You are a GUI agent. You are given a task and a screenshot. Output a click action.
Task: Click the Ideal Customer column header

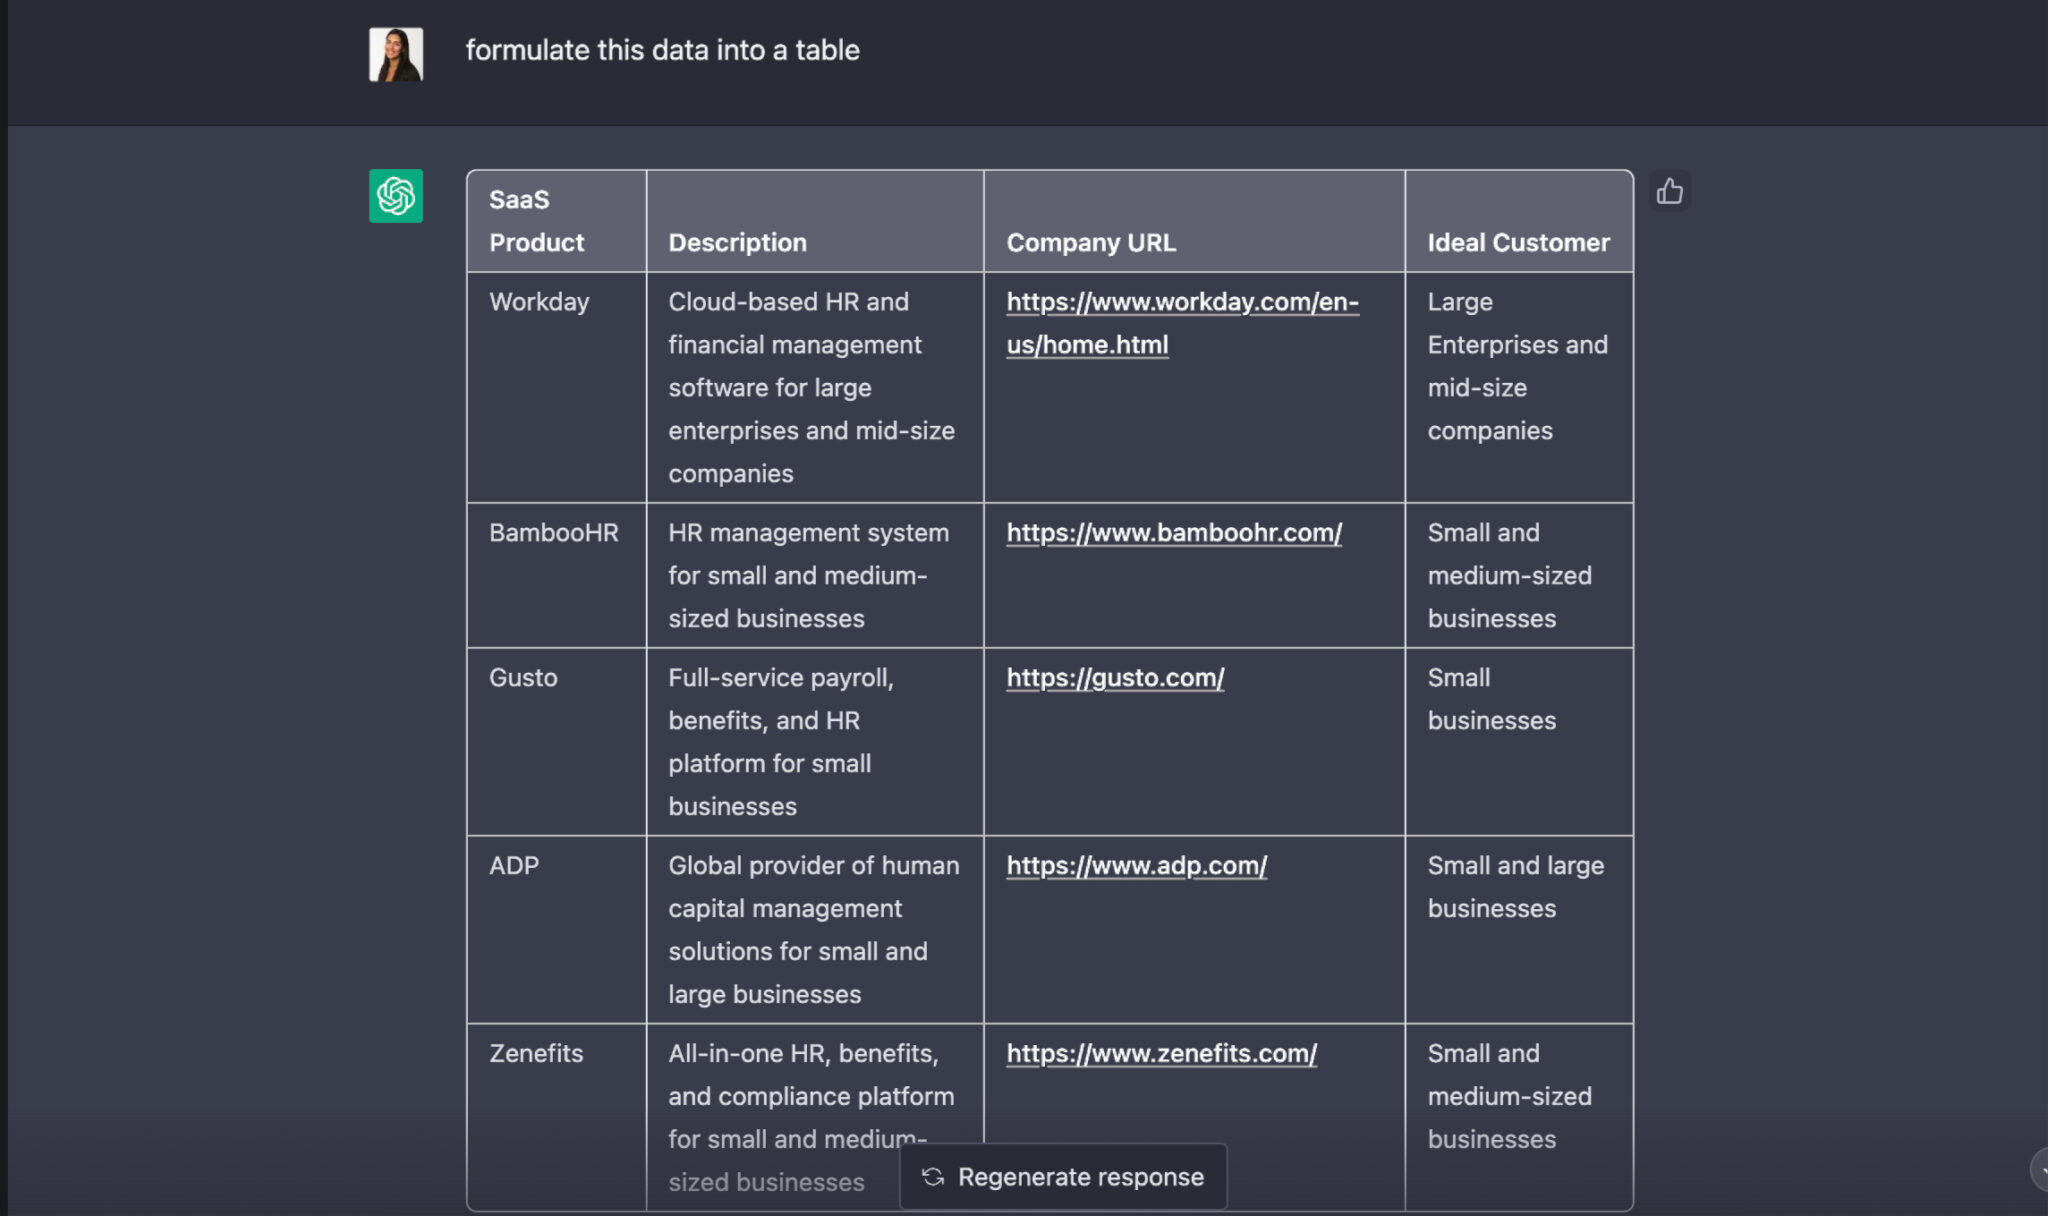(x=1517, y=243)
